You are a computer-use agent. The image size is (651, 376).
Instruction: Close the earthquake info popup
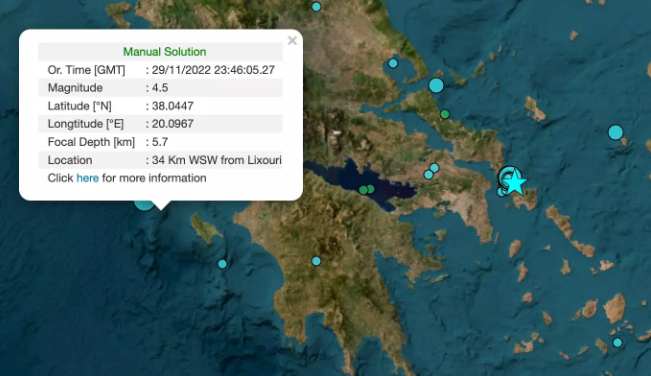click(292, 40)
